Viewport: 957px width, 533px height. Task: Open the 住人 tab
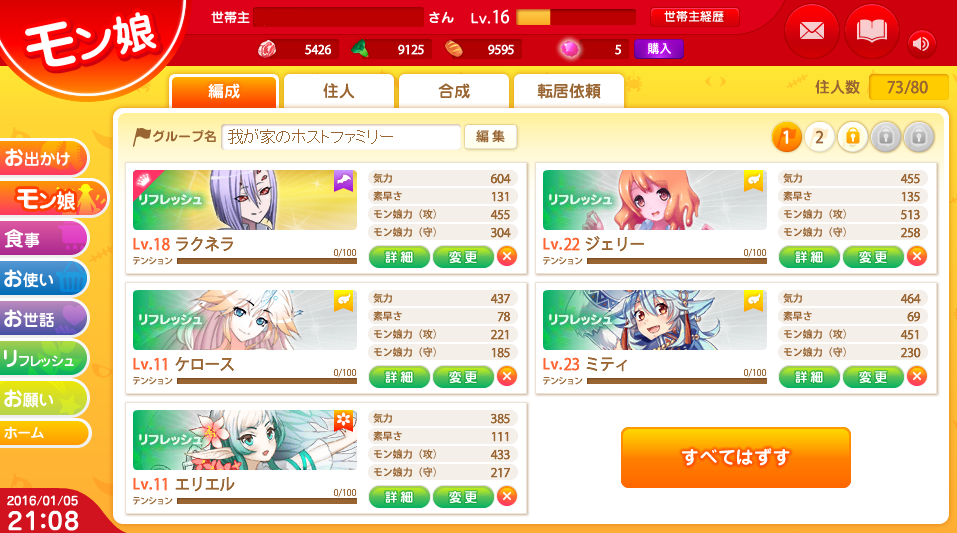(339, 92)
